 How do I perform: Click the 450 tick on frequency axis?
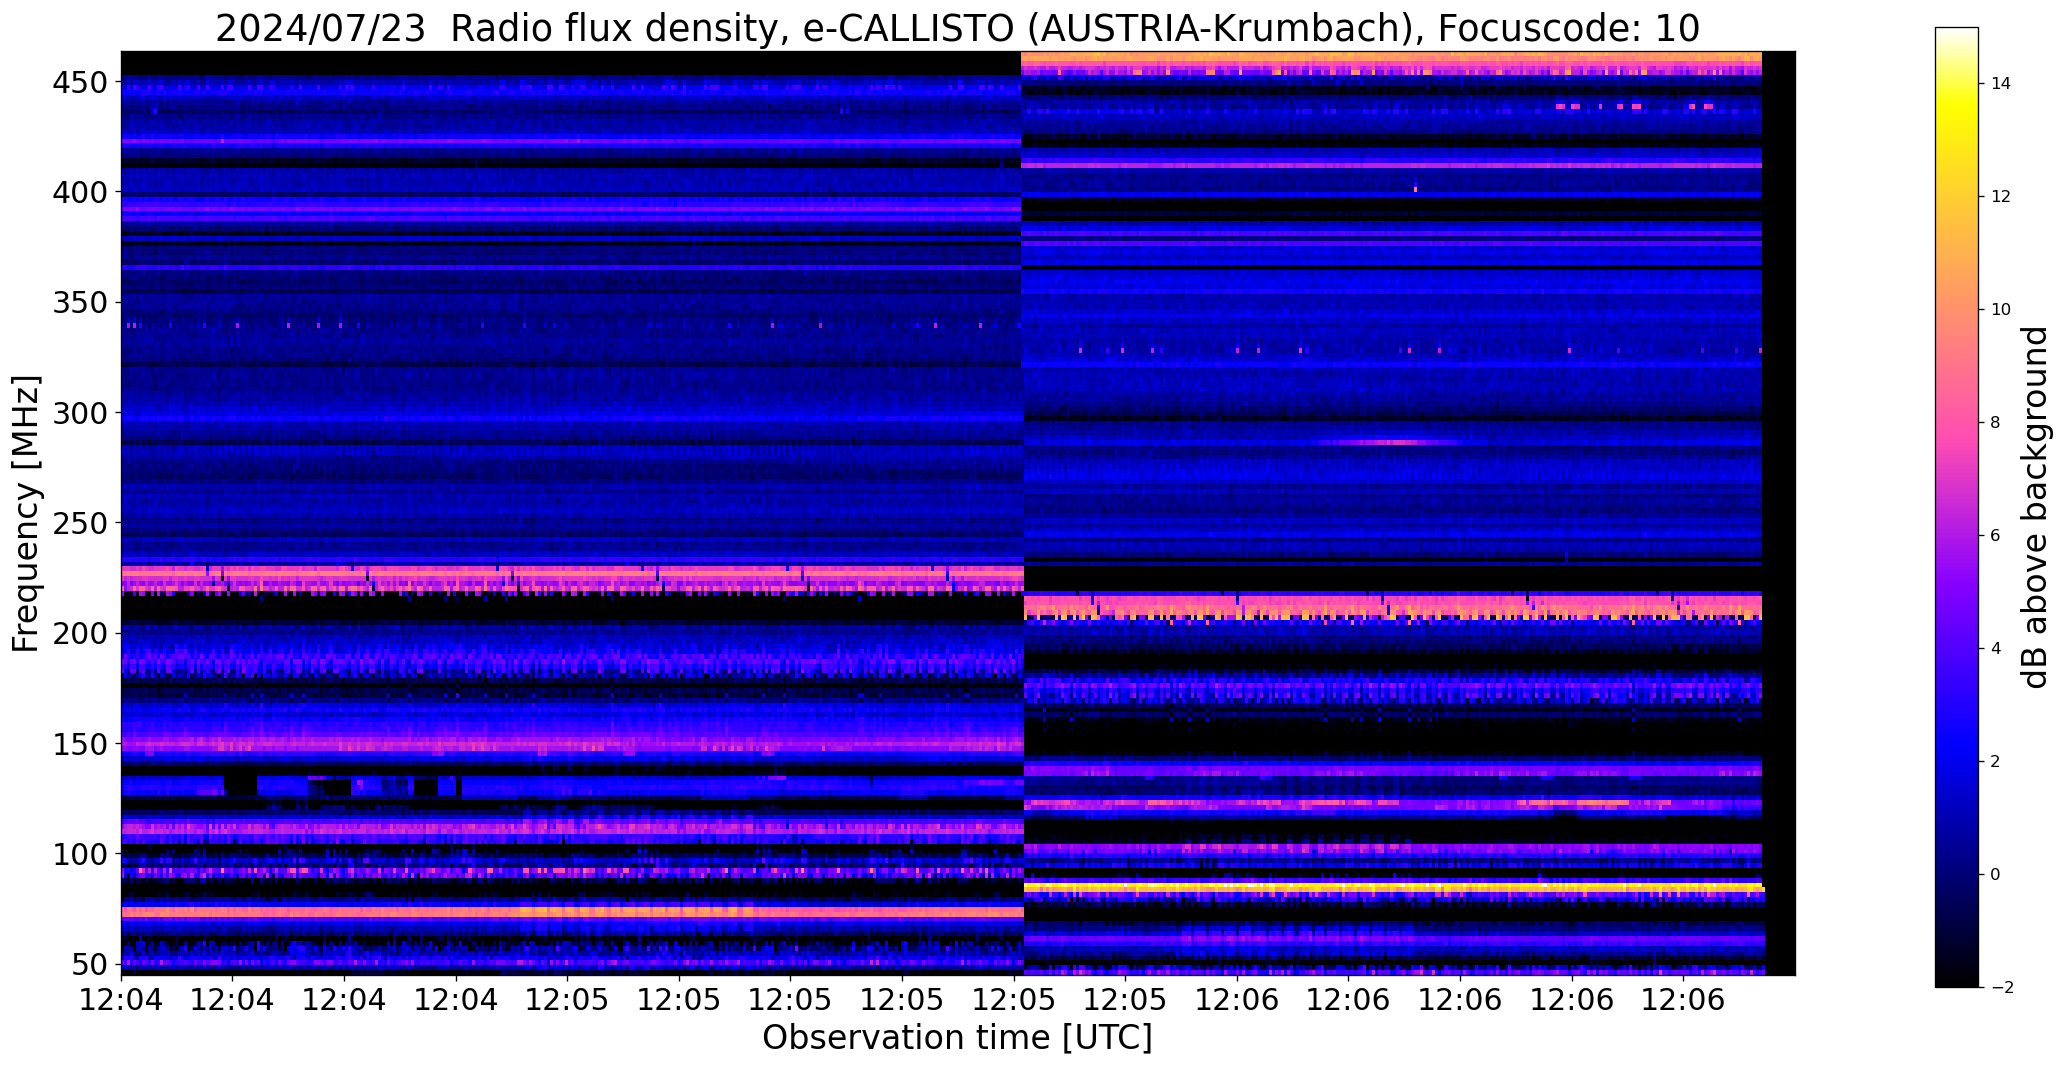coord(78,83)
